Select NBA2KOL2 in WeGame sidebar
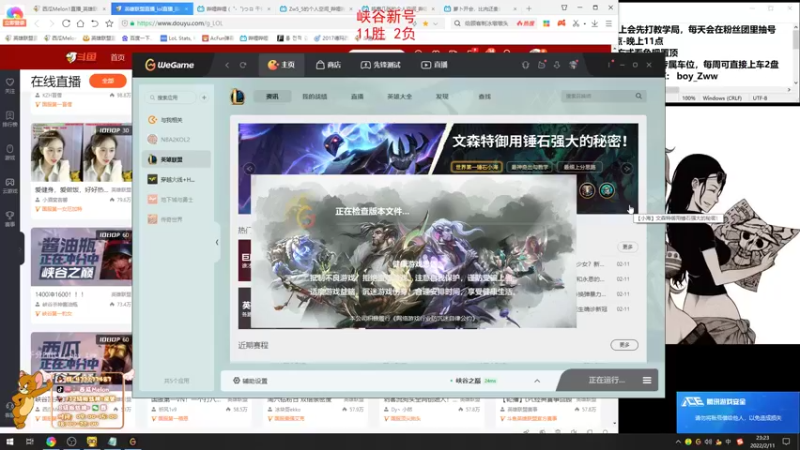Image resolution: width=800 pixels, height=450 pixels. point(176,139)
